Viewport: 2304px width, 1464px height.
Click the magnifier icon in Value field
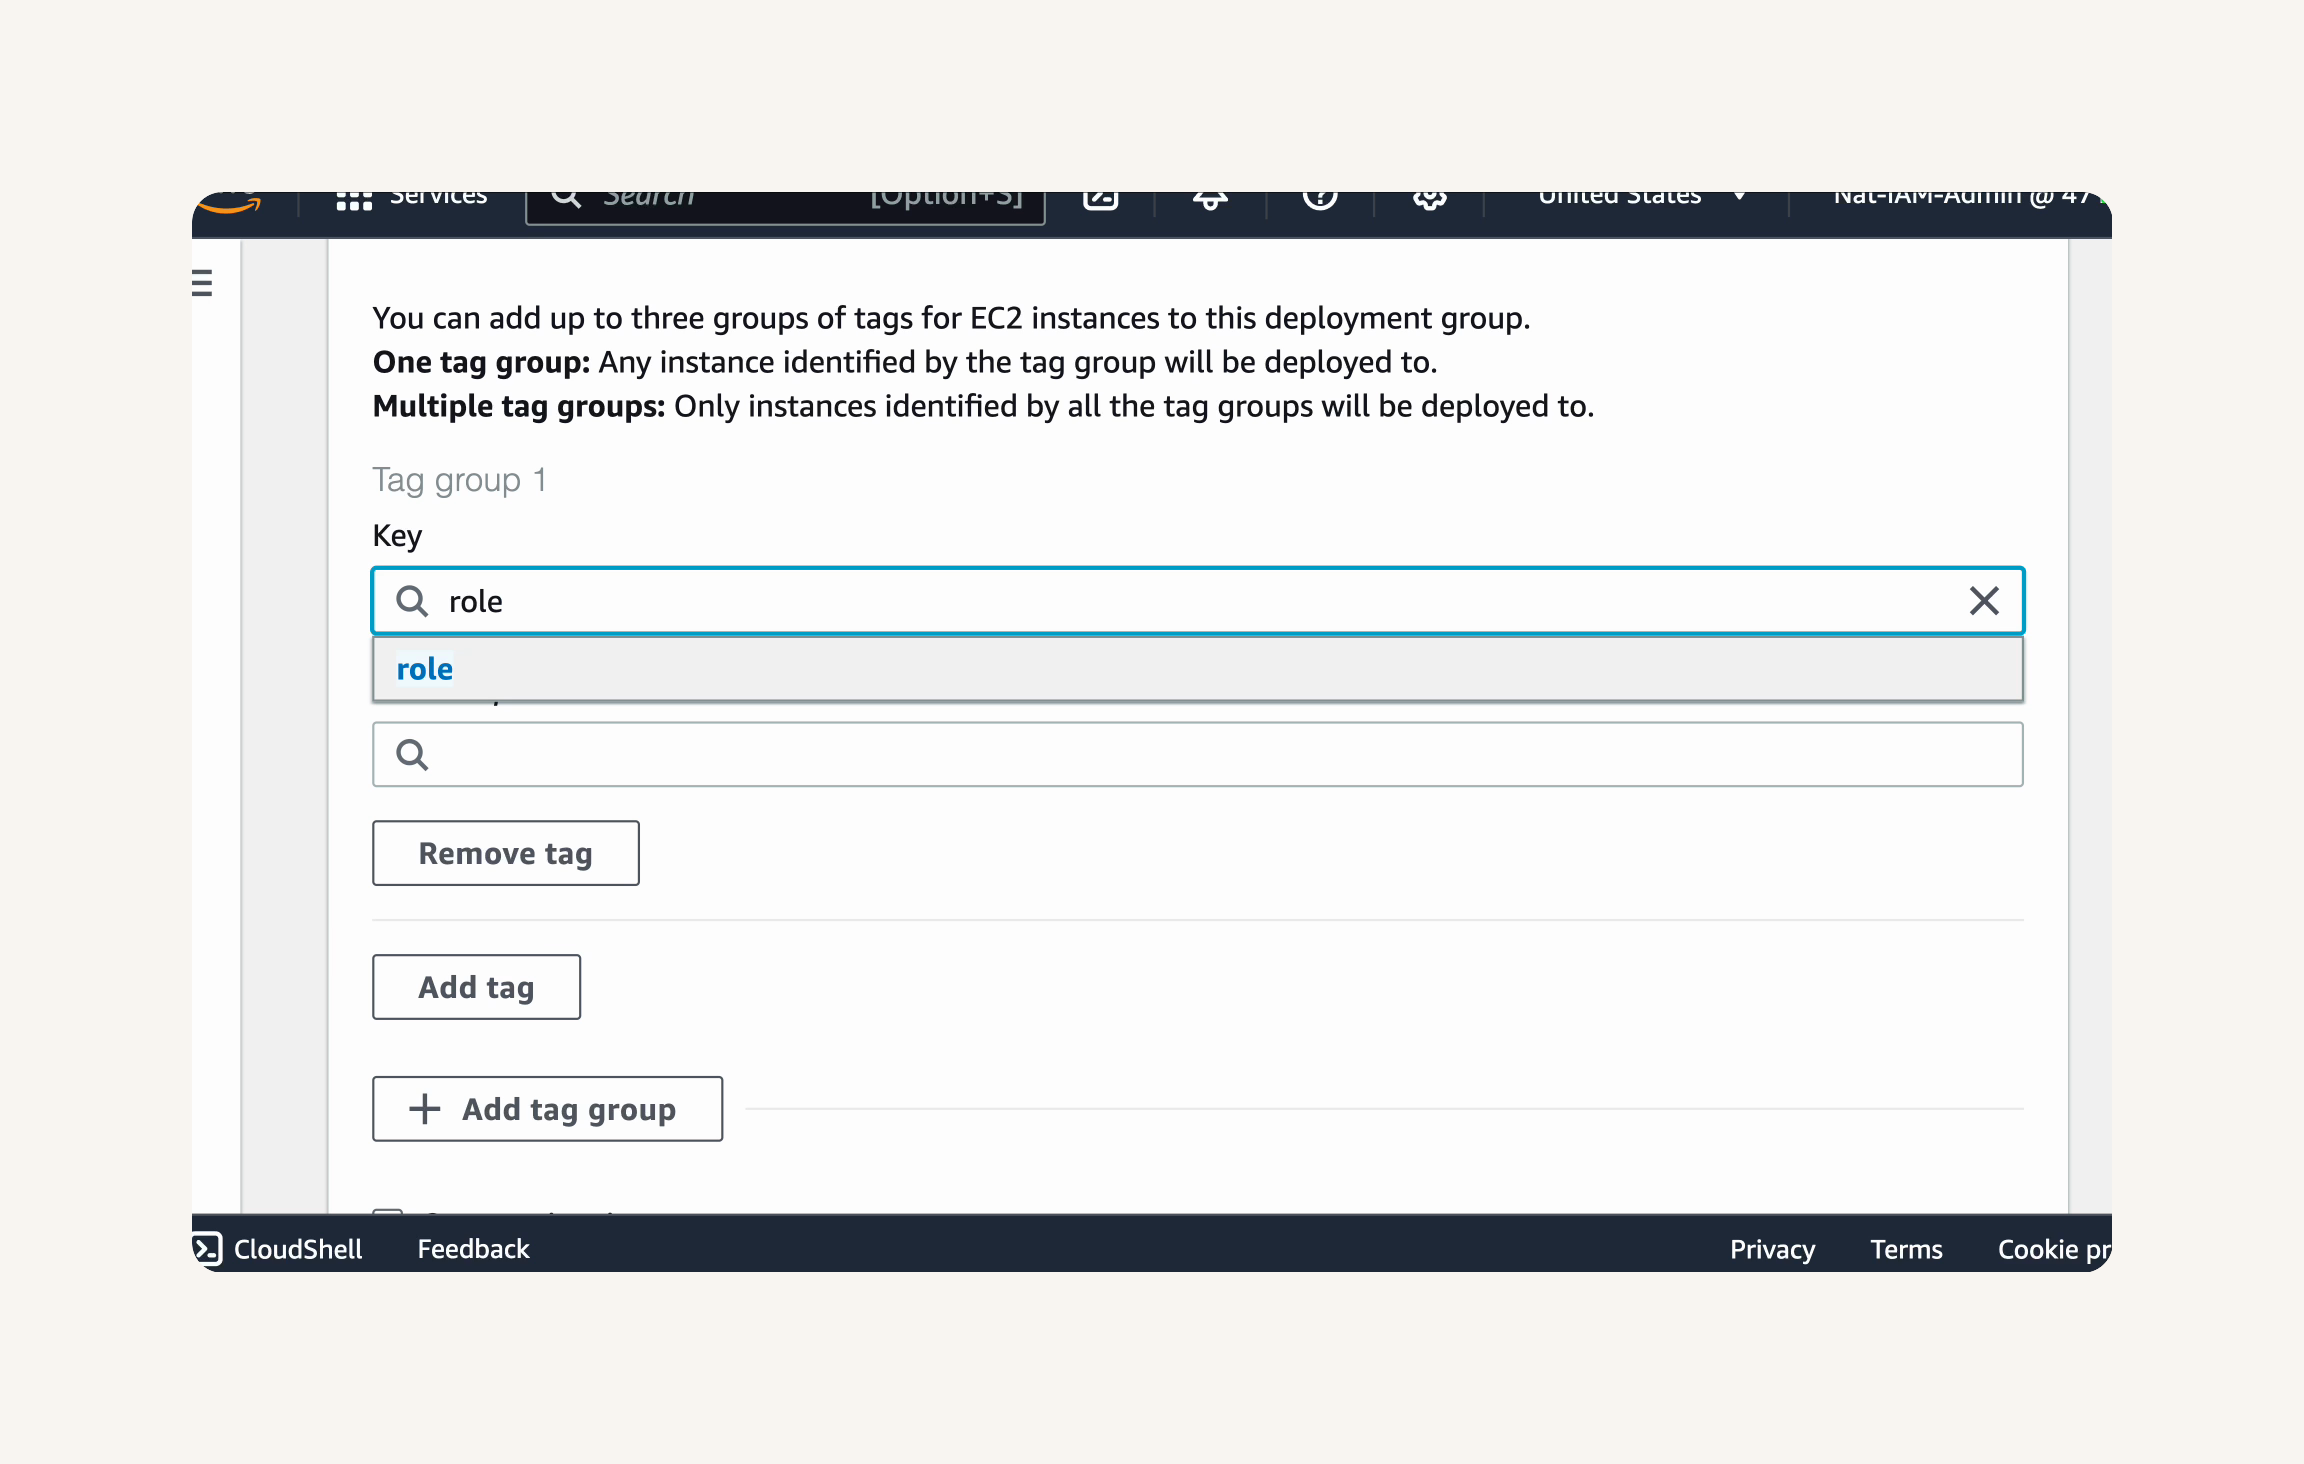(412, 754)
